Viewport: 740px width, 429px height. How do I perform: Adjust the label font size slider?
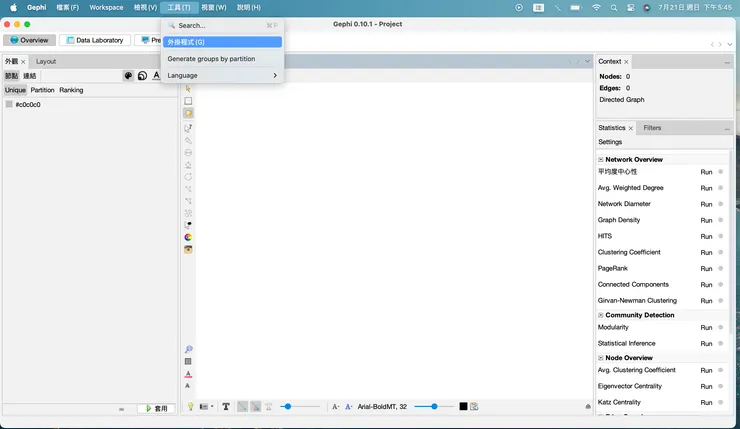point(434,406)
